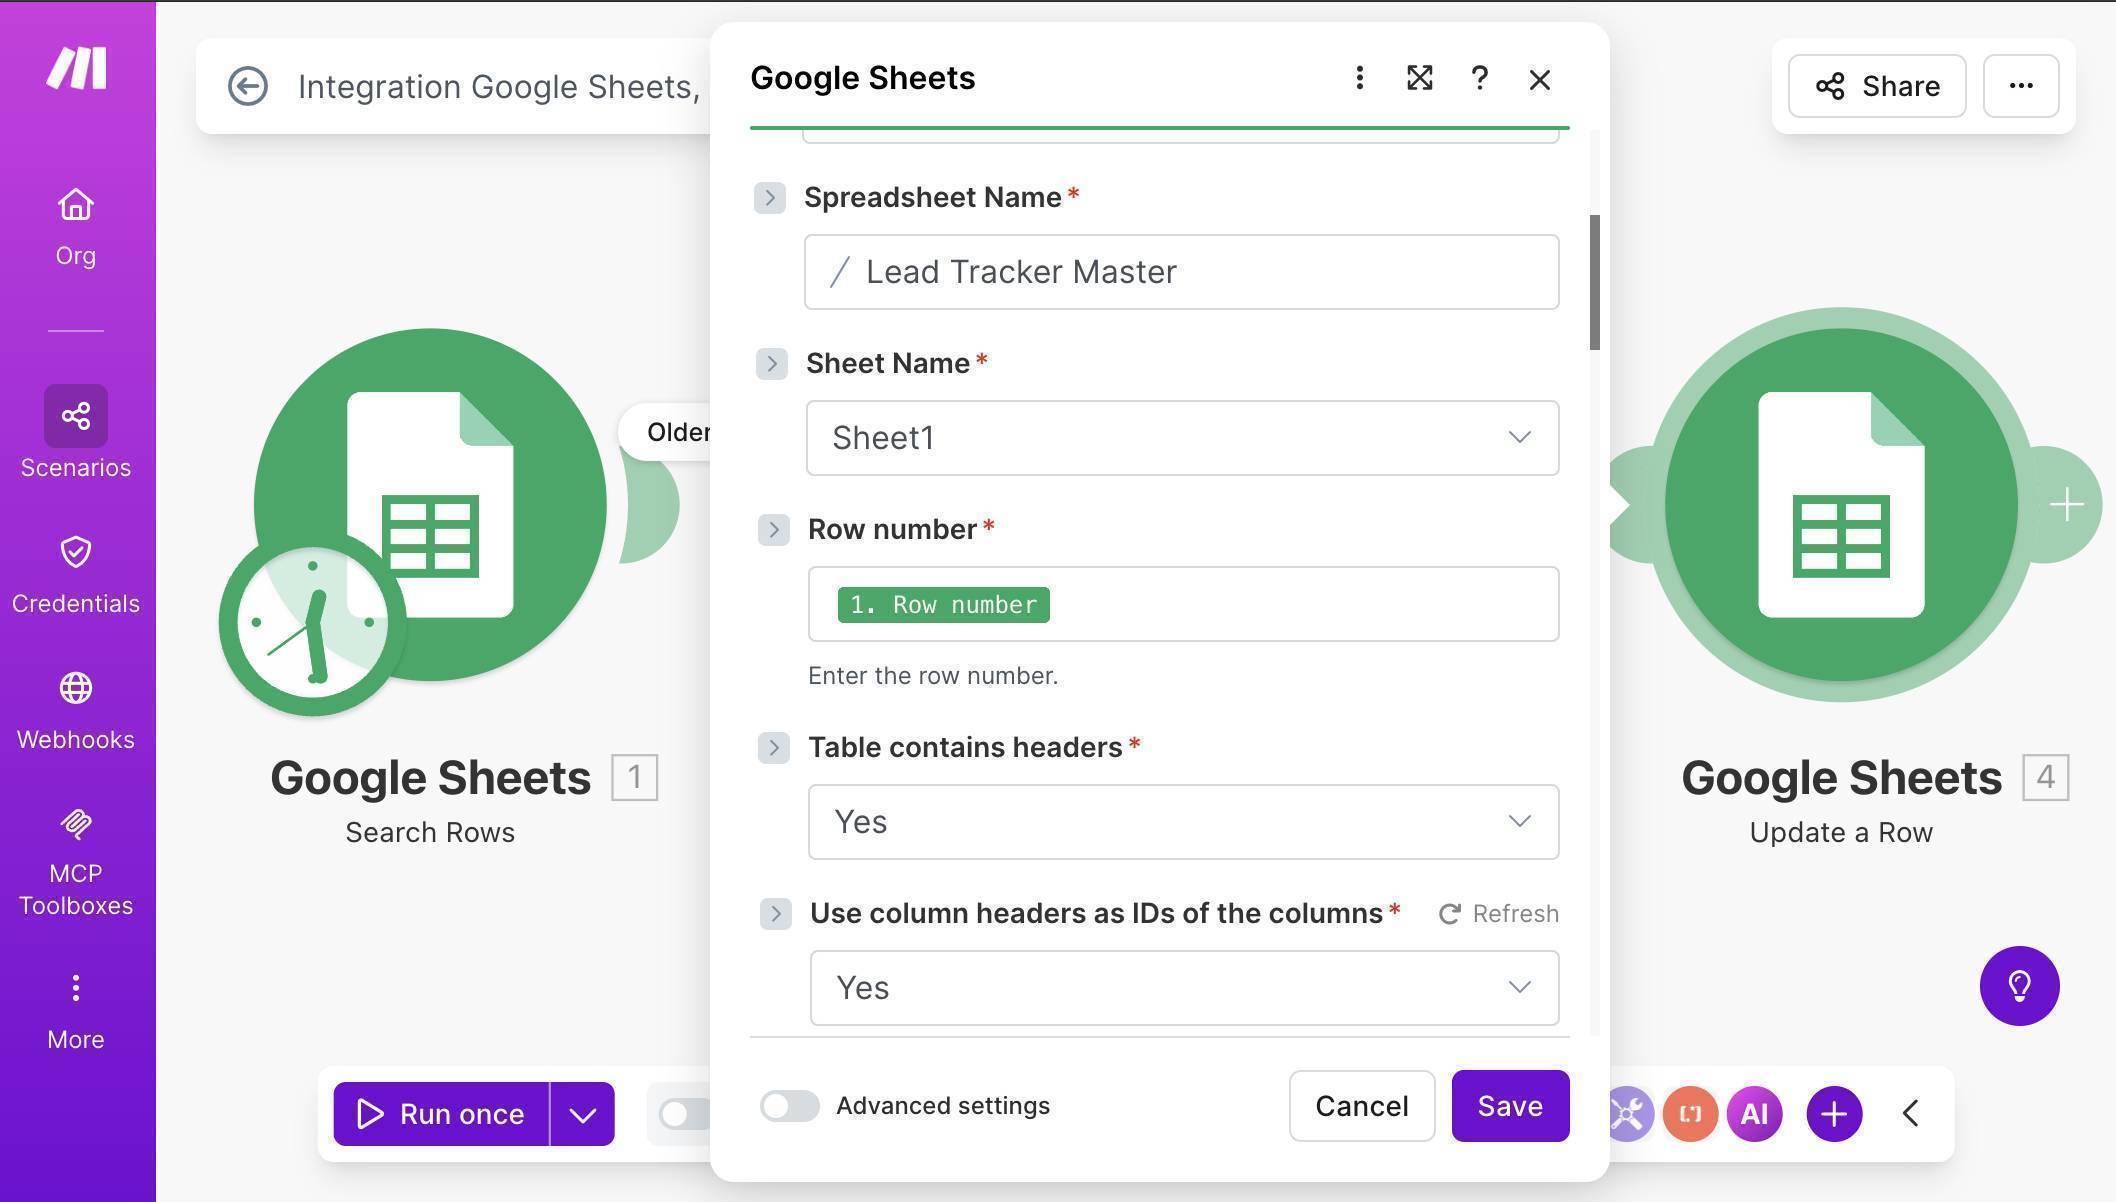Viewport: 2116px width, 1202px height.
Task: Edit the Spreadsheet Name field
Action: pos(1182,271)
